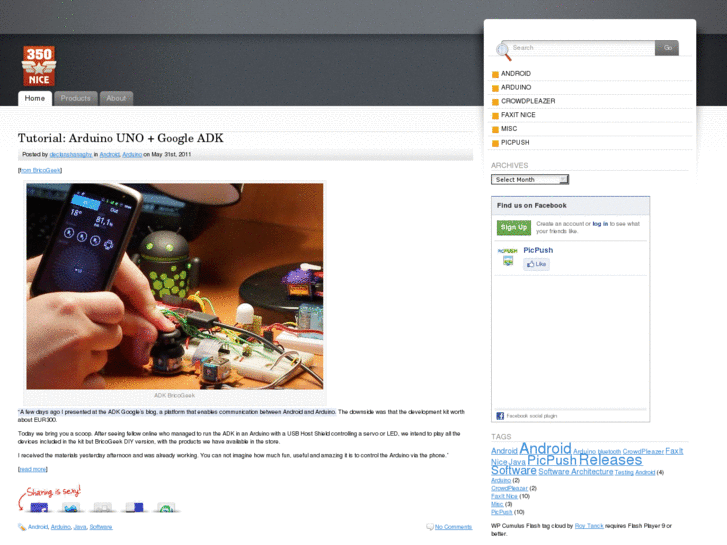727x545 pixels.
Task: Click the Software tag below the post
Action: pos(101,527)
